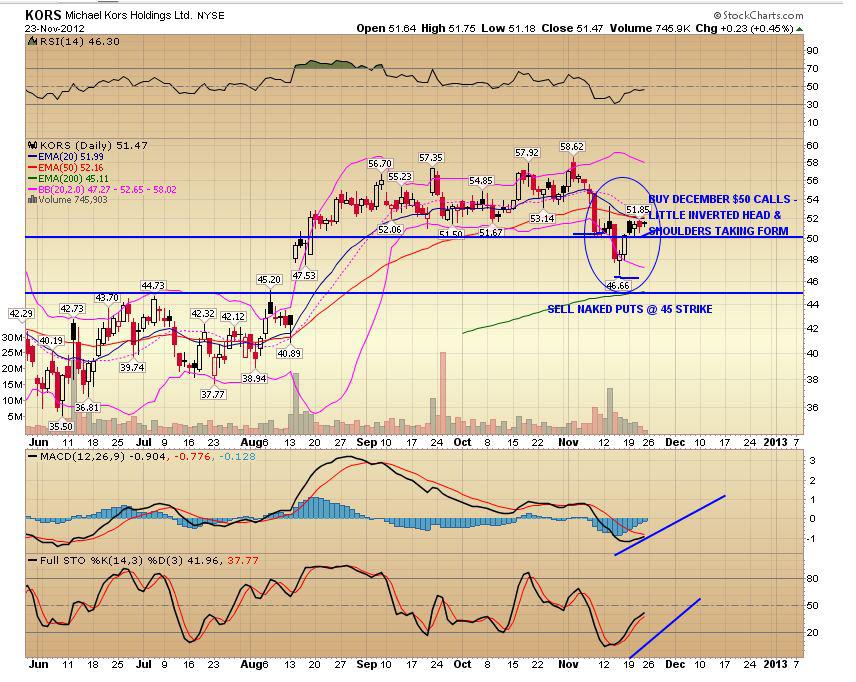
Task: Click the blue line marker before EMA(20)
Action: 32,157
